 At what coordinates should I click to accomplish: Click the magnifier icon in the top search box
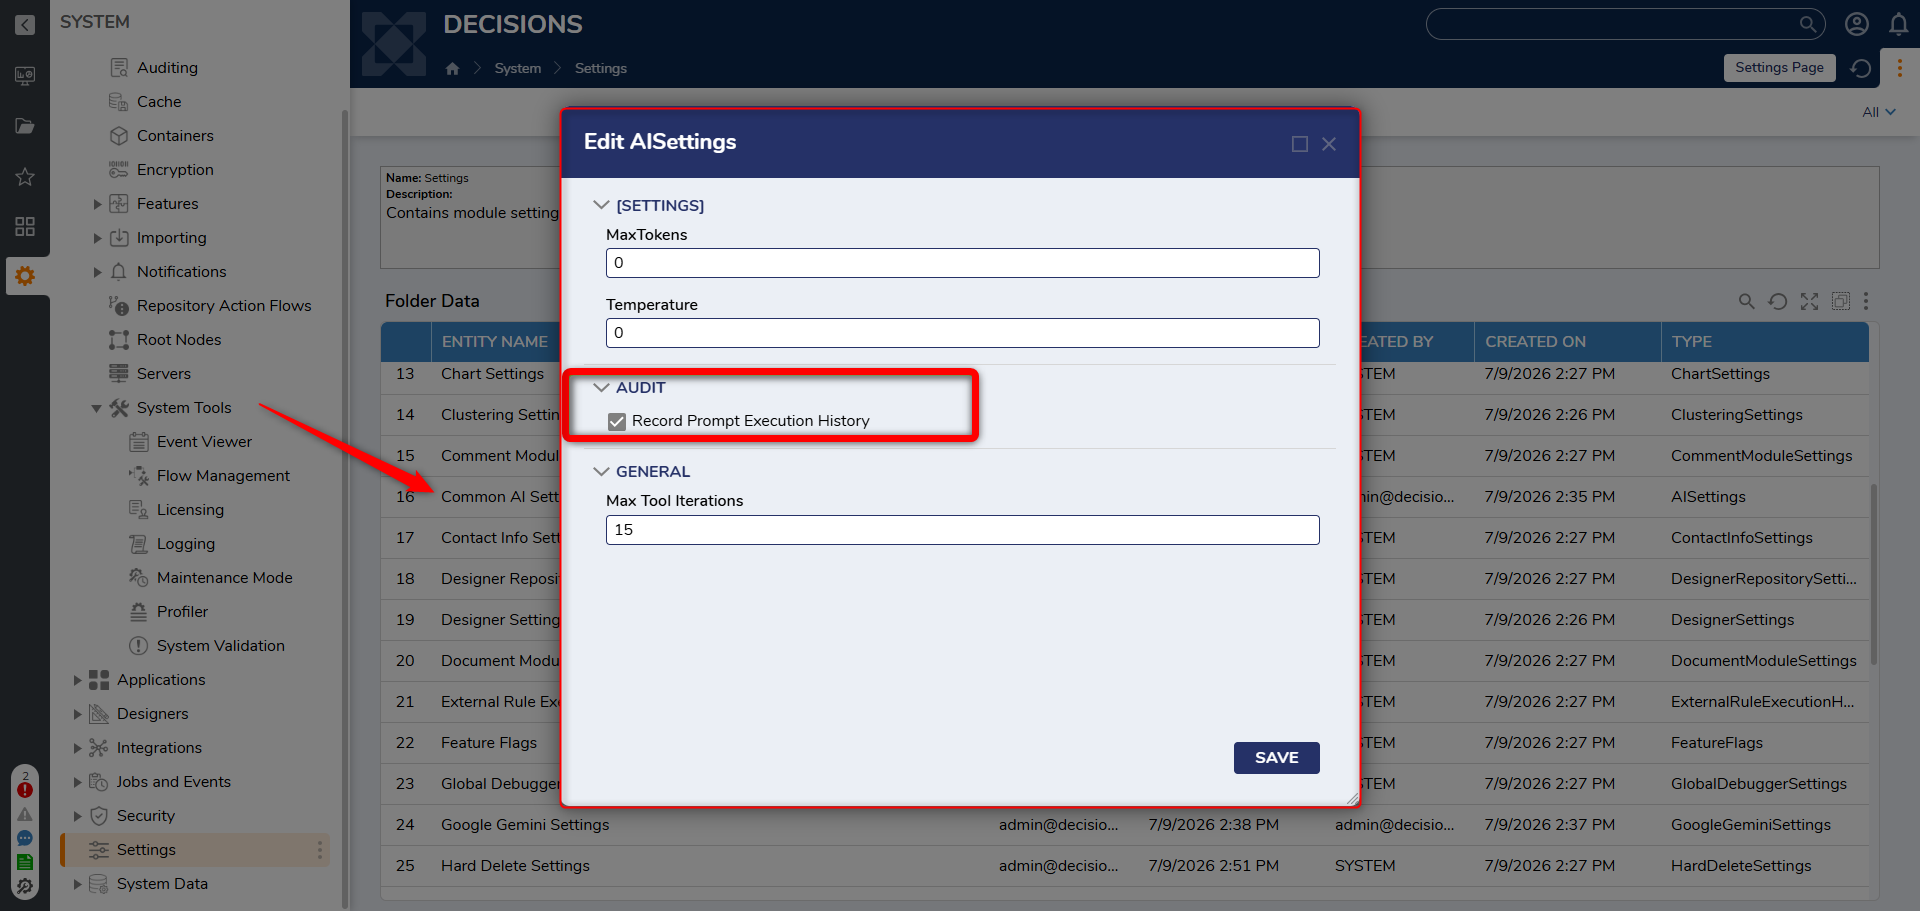pos(1808,24)
